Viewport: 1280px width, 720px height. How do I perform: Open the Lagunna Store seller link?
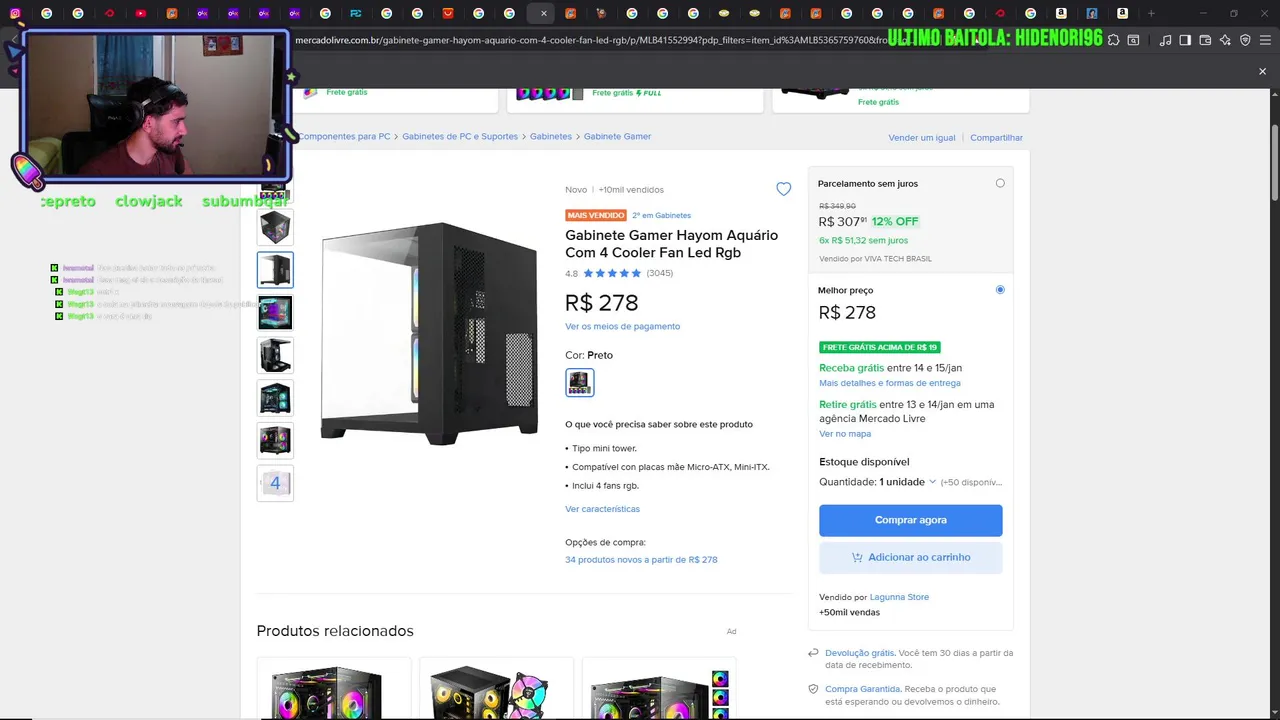pos(899,597)
